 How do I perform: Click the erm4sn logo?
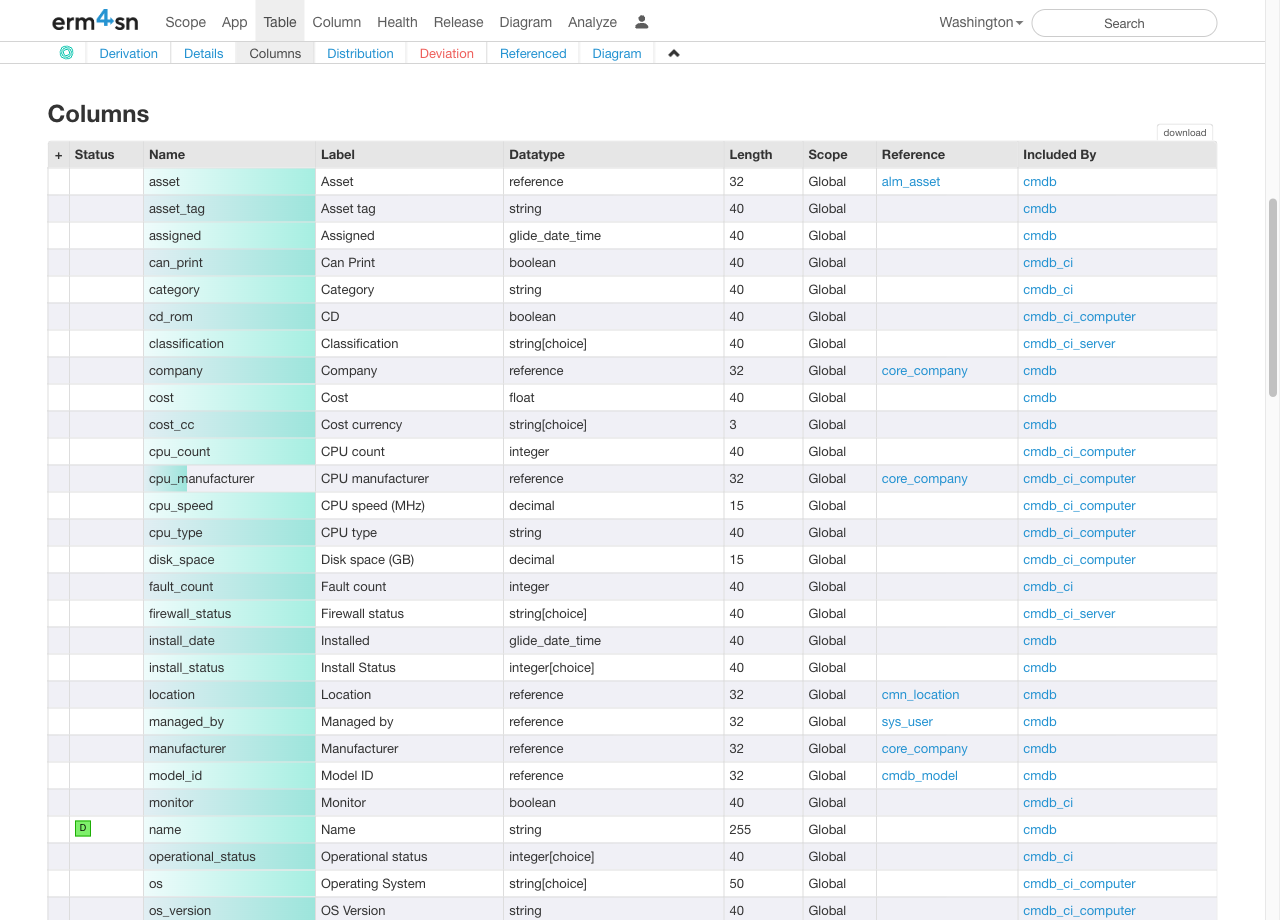click(95, 21)
